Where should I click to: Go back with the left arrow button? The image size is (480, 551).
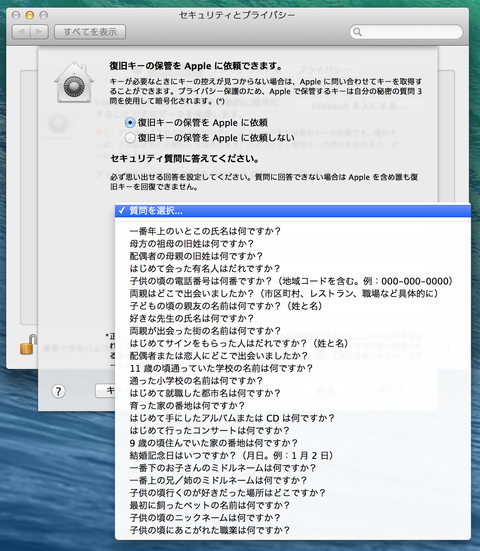tap(21, 32)
